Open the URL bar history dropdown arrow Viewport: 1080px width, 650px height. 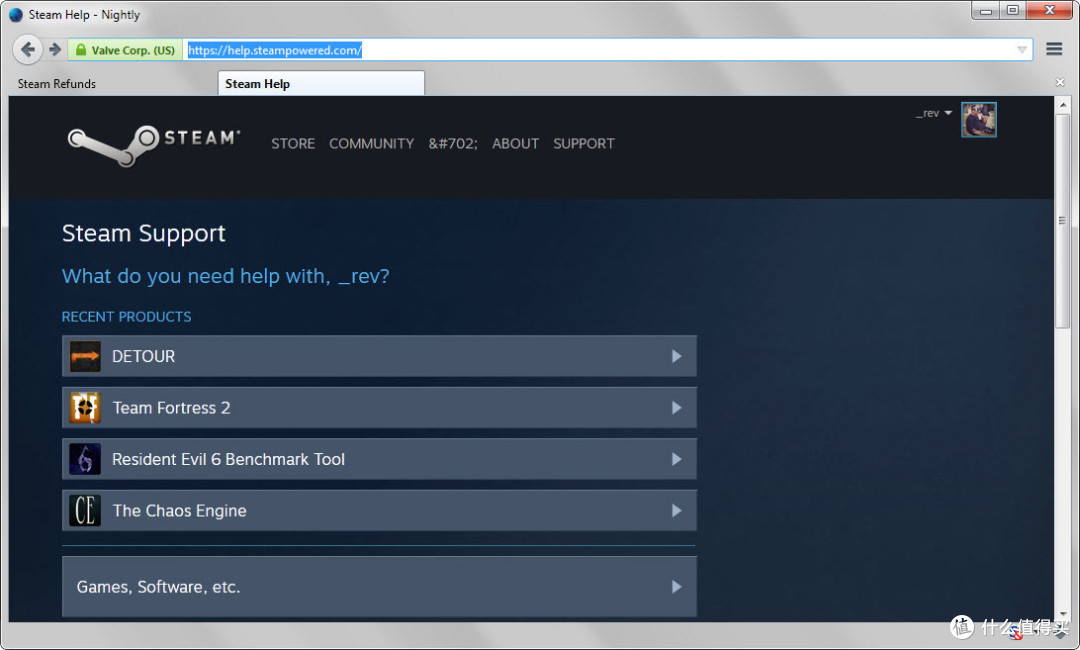point(1022,50)
